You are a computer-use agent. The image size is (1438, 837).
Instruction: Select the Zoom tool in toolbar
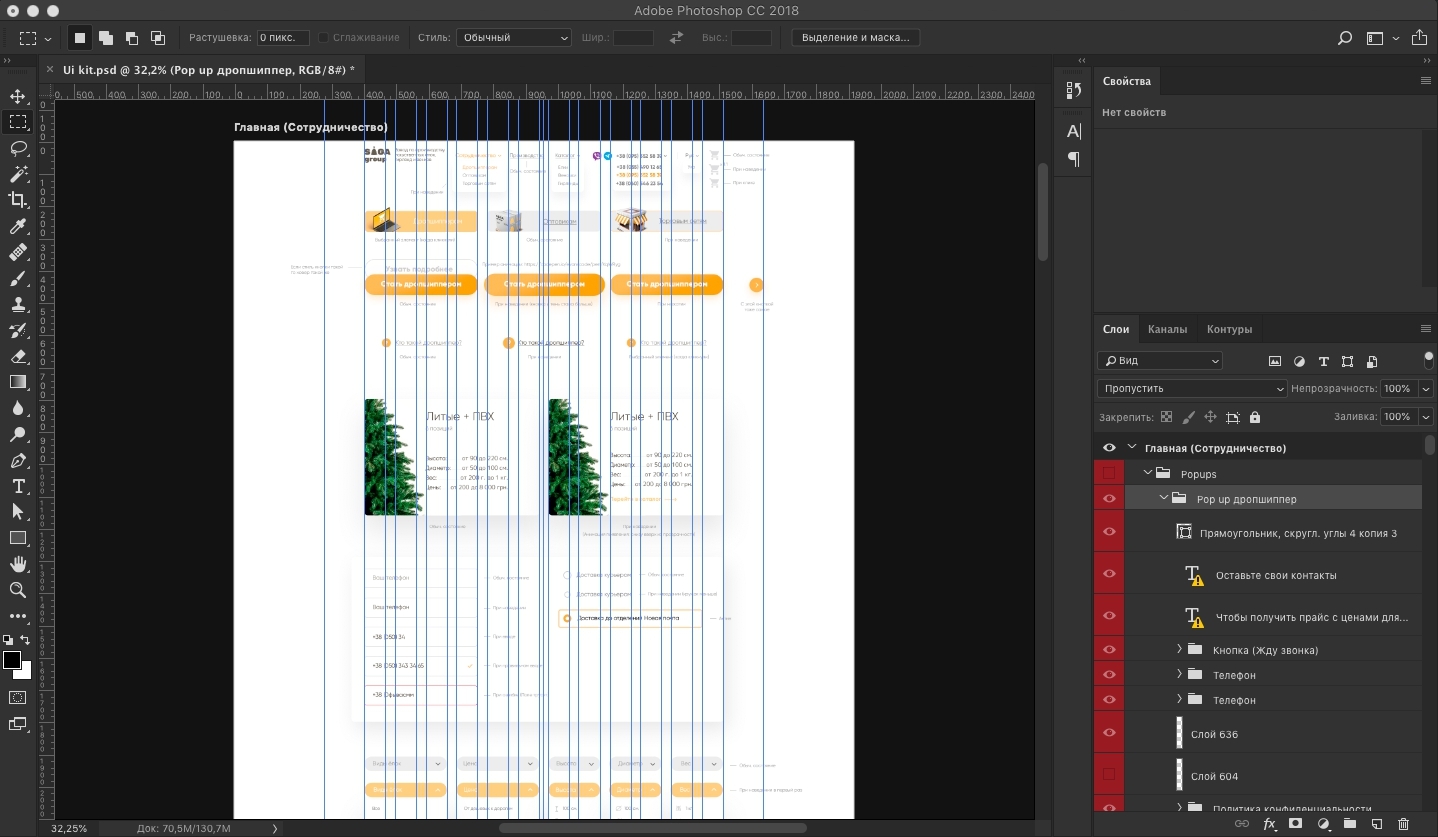pos(18,590)
